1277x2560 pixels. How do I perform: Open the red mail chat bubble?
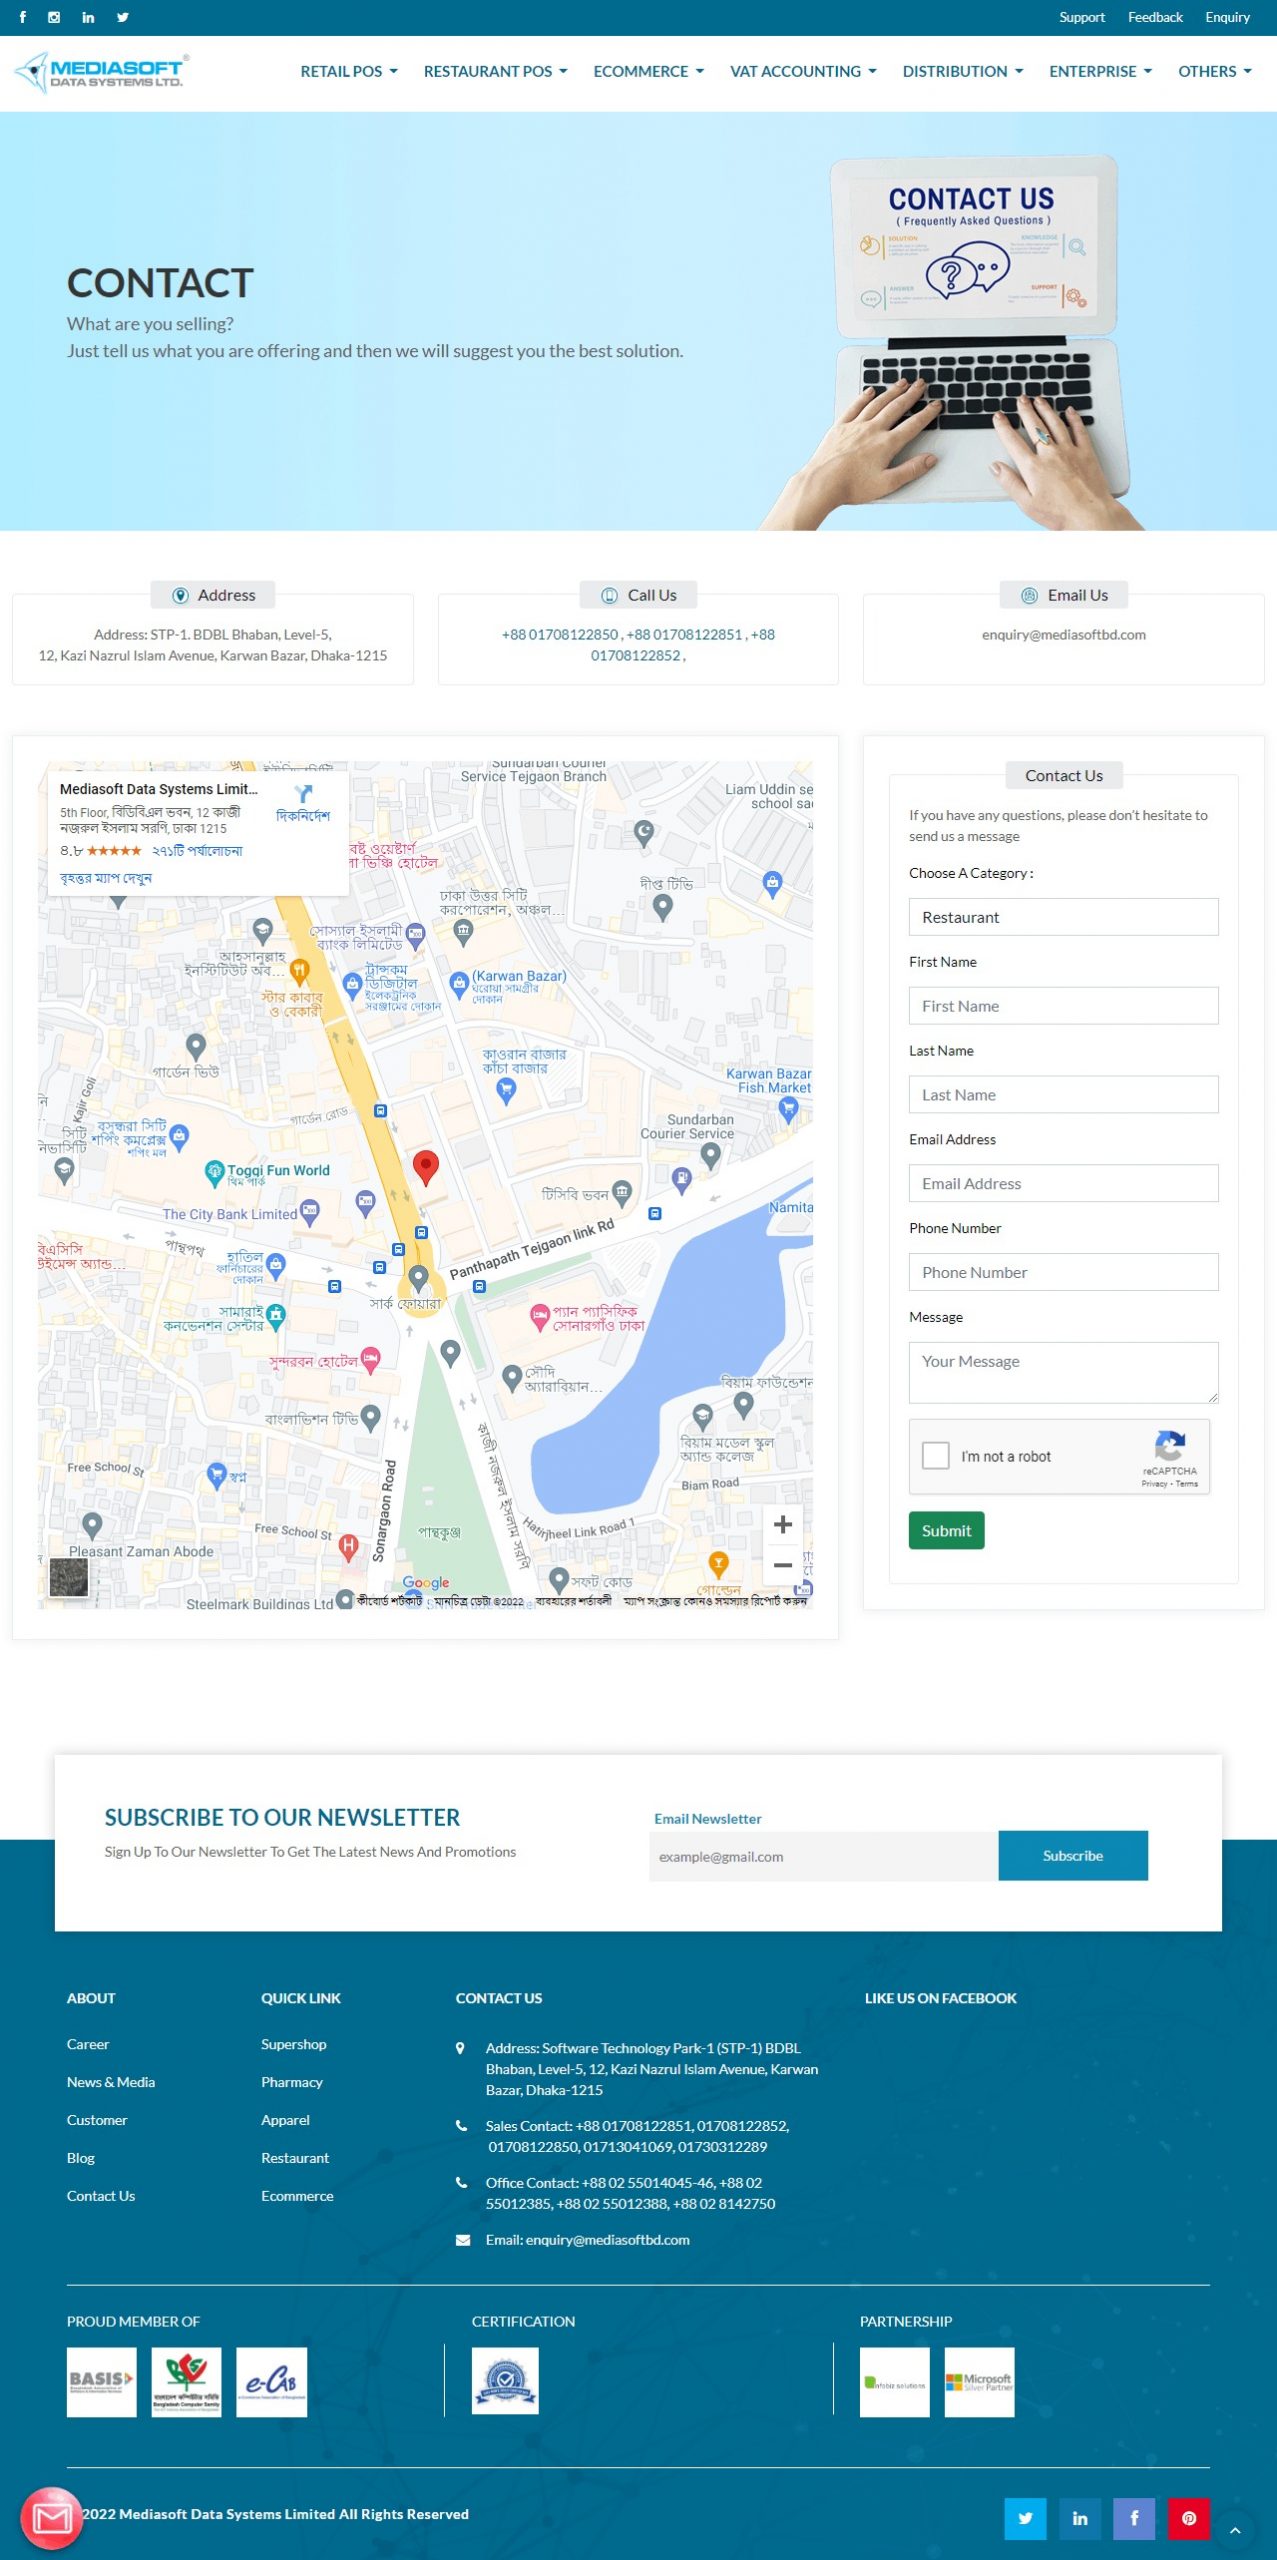tap(52, 2518)
